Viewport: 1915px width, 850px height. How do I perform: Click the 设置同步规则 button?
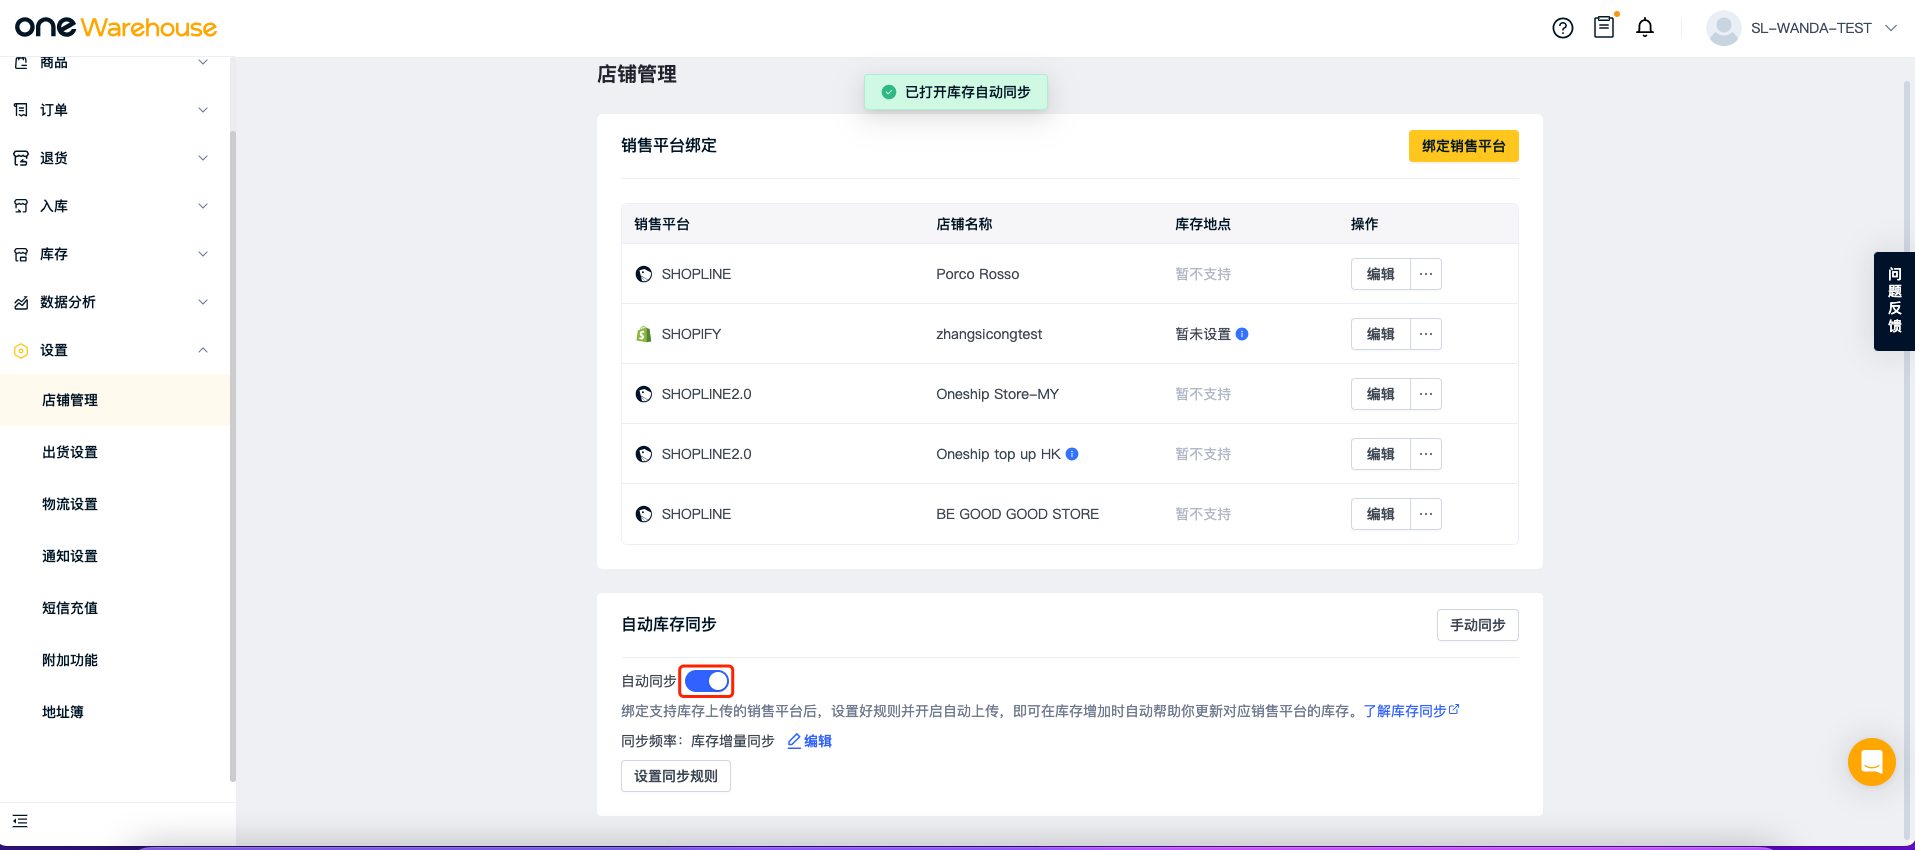coord(676,776)
